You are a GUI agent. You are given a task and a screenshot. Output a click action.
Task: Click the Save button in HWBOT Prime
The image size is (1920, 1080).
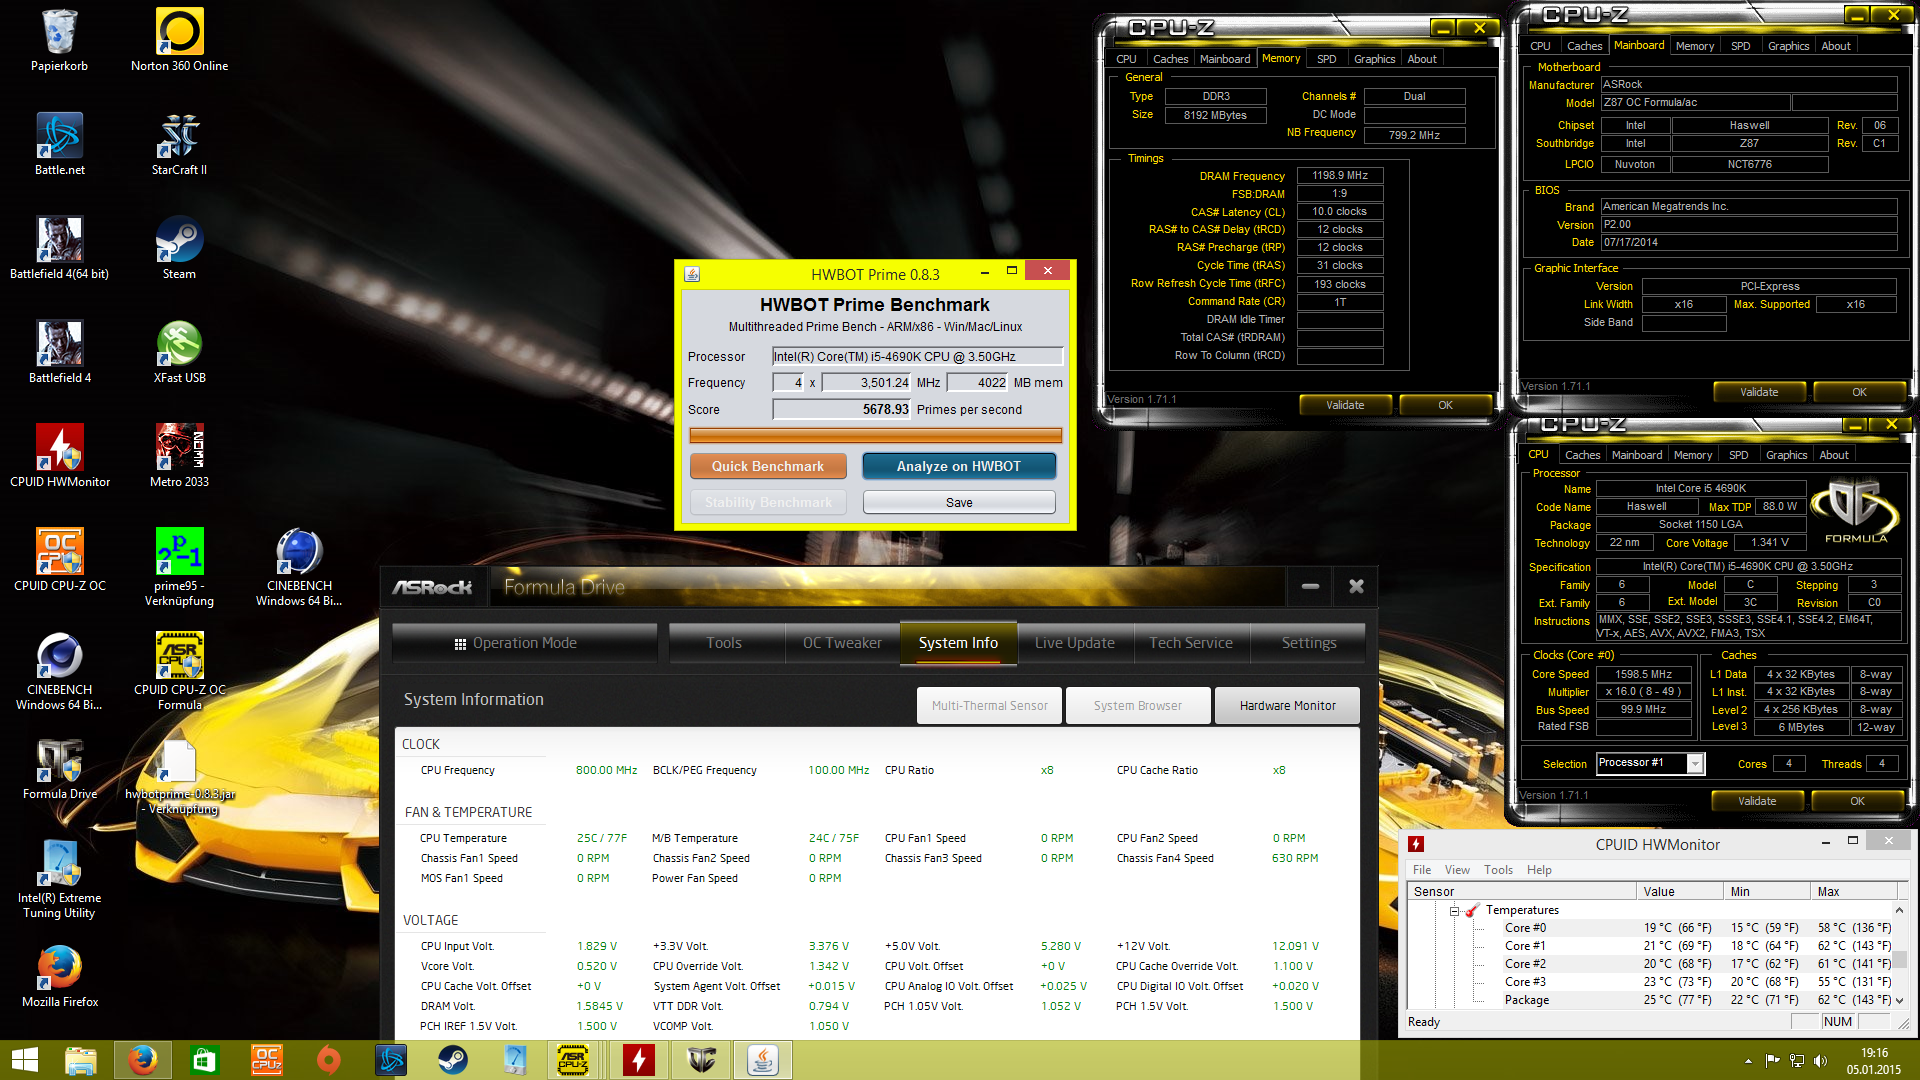(958, 502)
